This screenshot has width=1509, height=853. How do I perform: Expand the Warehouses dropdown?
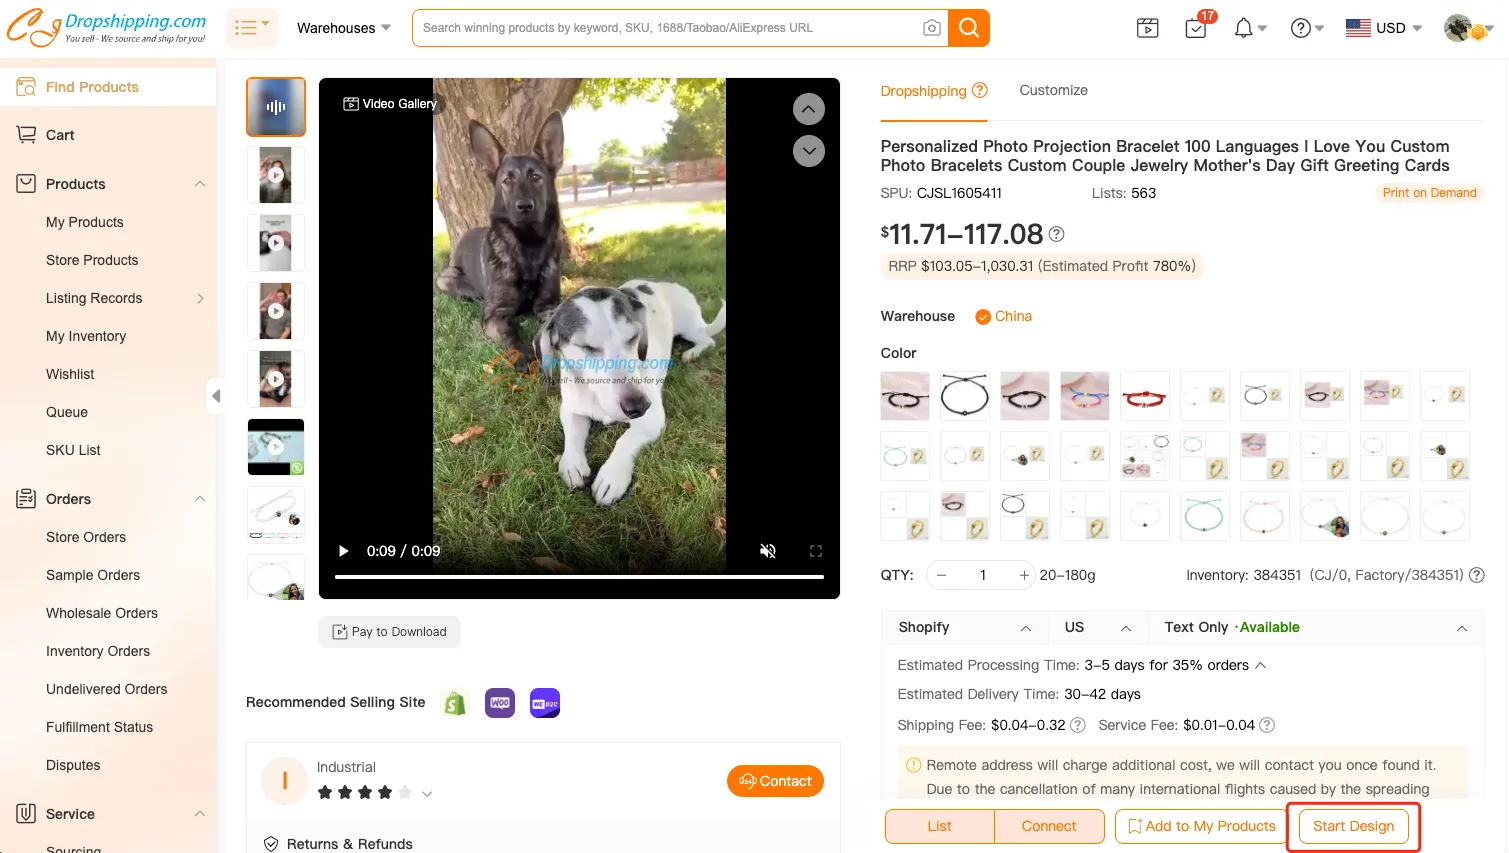[344, 28]
